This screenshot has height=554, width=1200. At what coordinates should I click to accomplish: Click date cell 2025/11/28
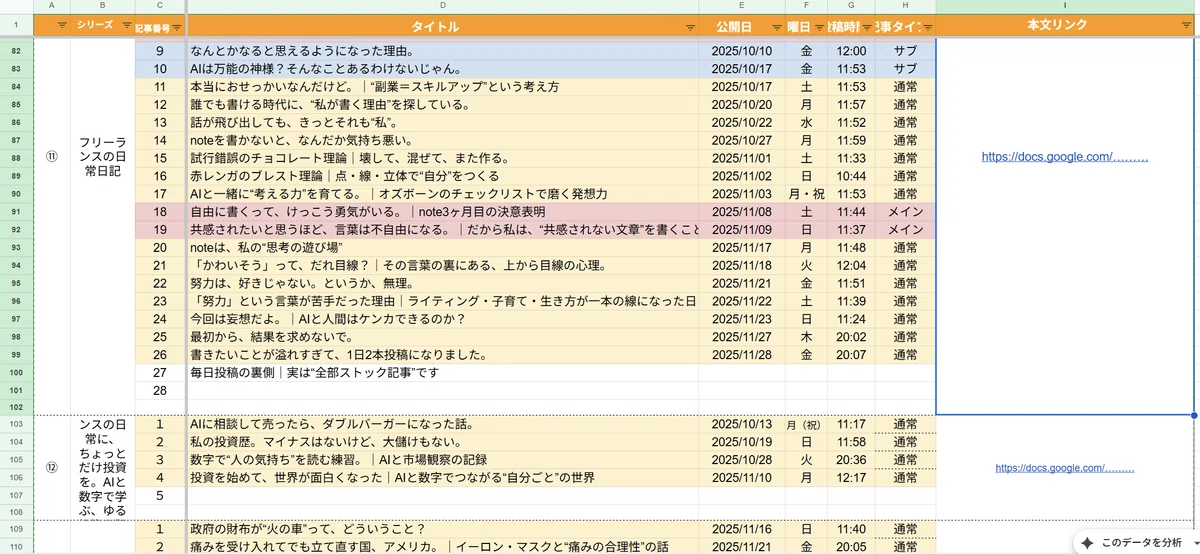point(741,355)
